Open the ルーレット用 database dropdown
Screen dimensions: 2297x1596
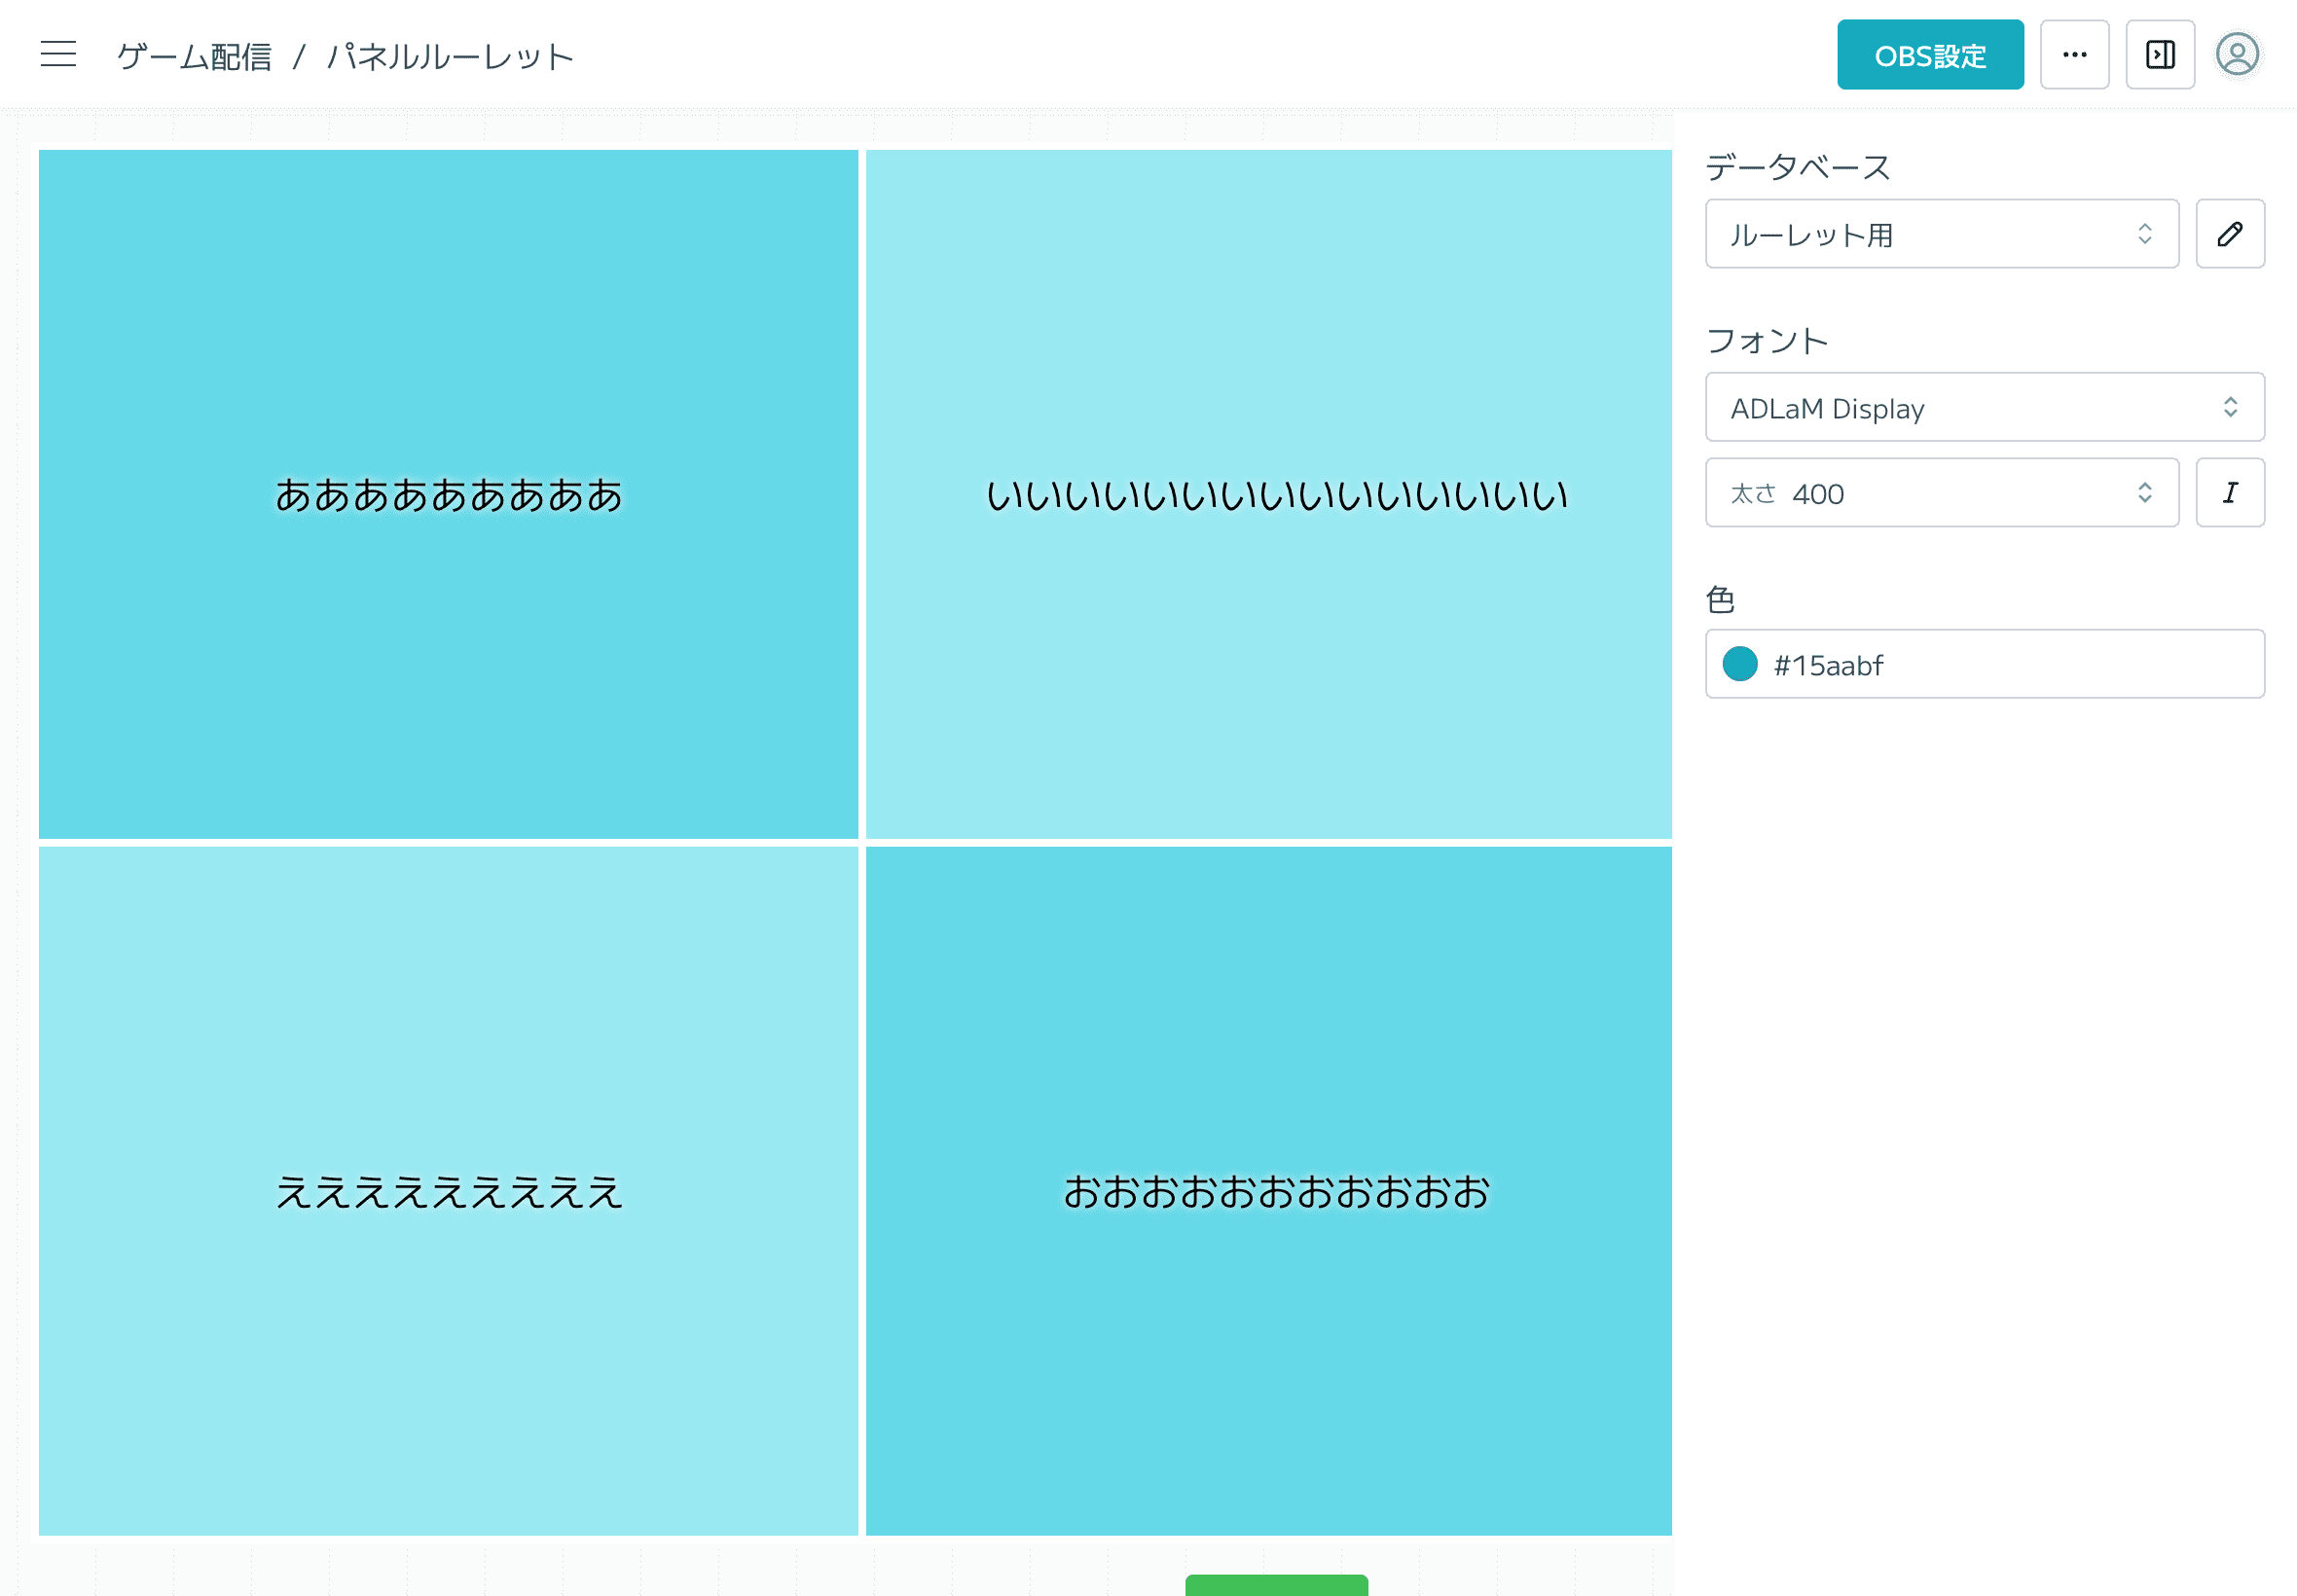[1940, 234]
